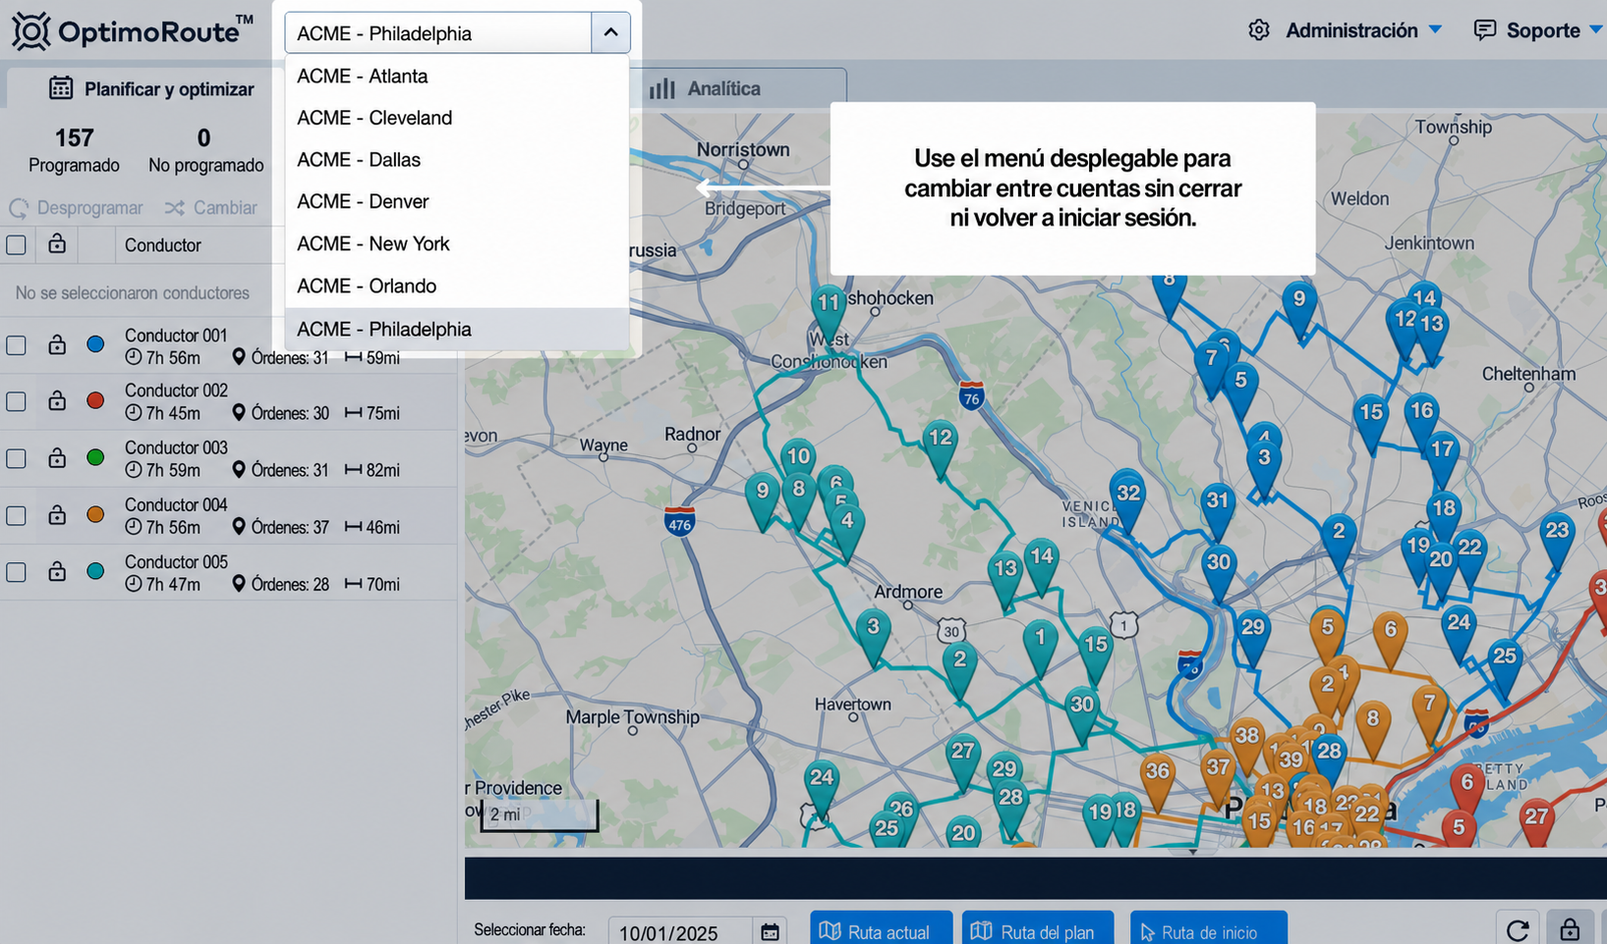
Task: Tick the select-all checkbox in the Conductor header
Action: 16,245
